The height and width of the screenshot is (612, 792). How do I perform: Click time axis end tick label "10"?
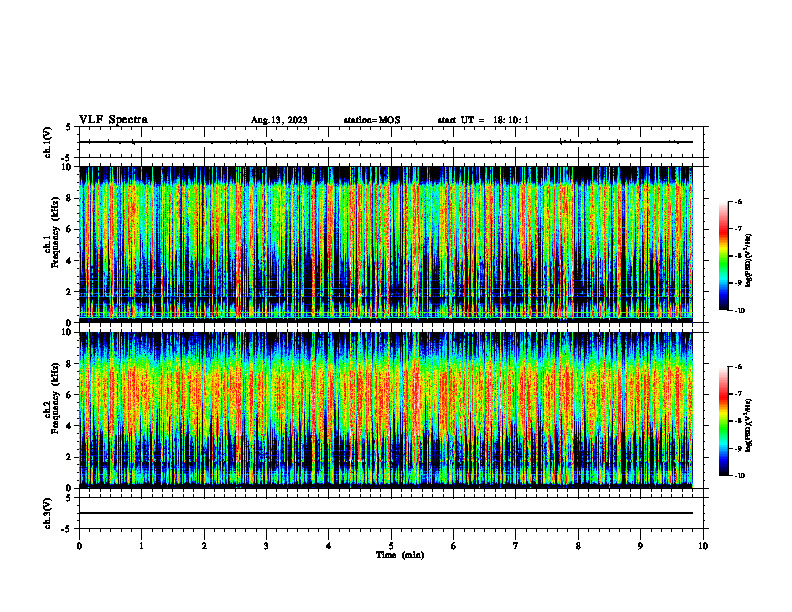point(703,546)
